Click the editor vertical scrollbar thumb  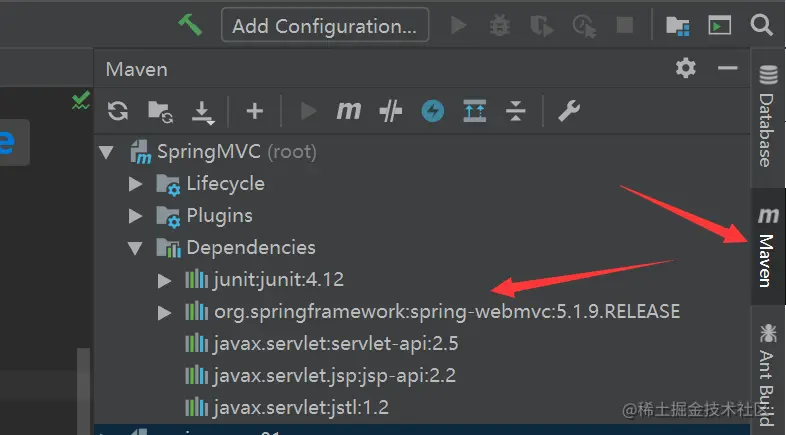84,391
